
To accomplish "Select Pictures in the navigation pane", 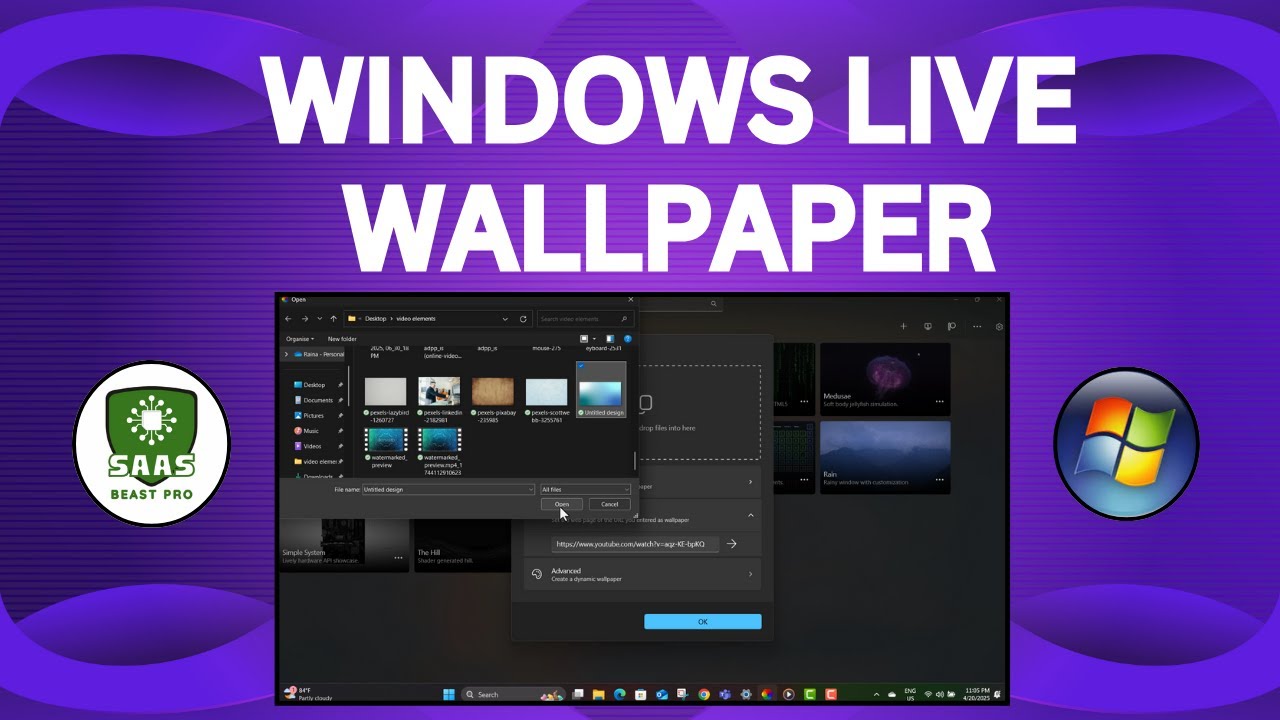I will tap(313, 415).
